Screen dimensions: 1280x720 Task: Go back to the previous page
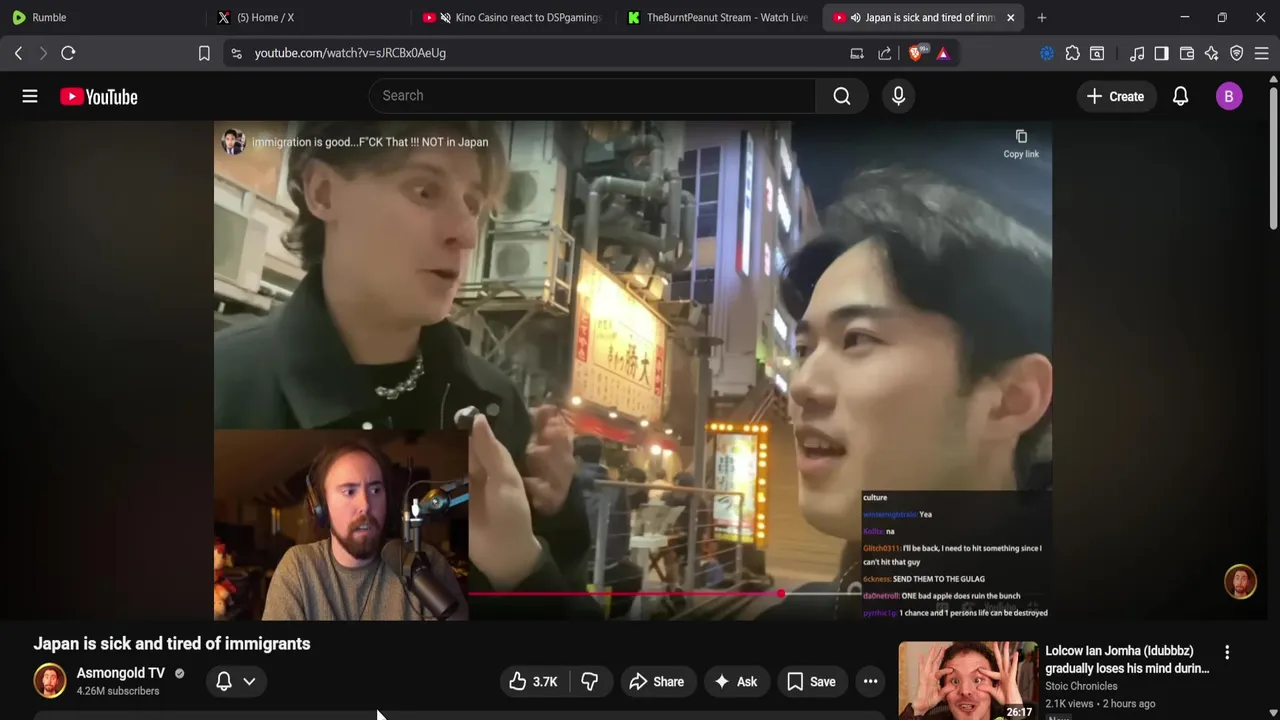(x=18, y=53)
